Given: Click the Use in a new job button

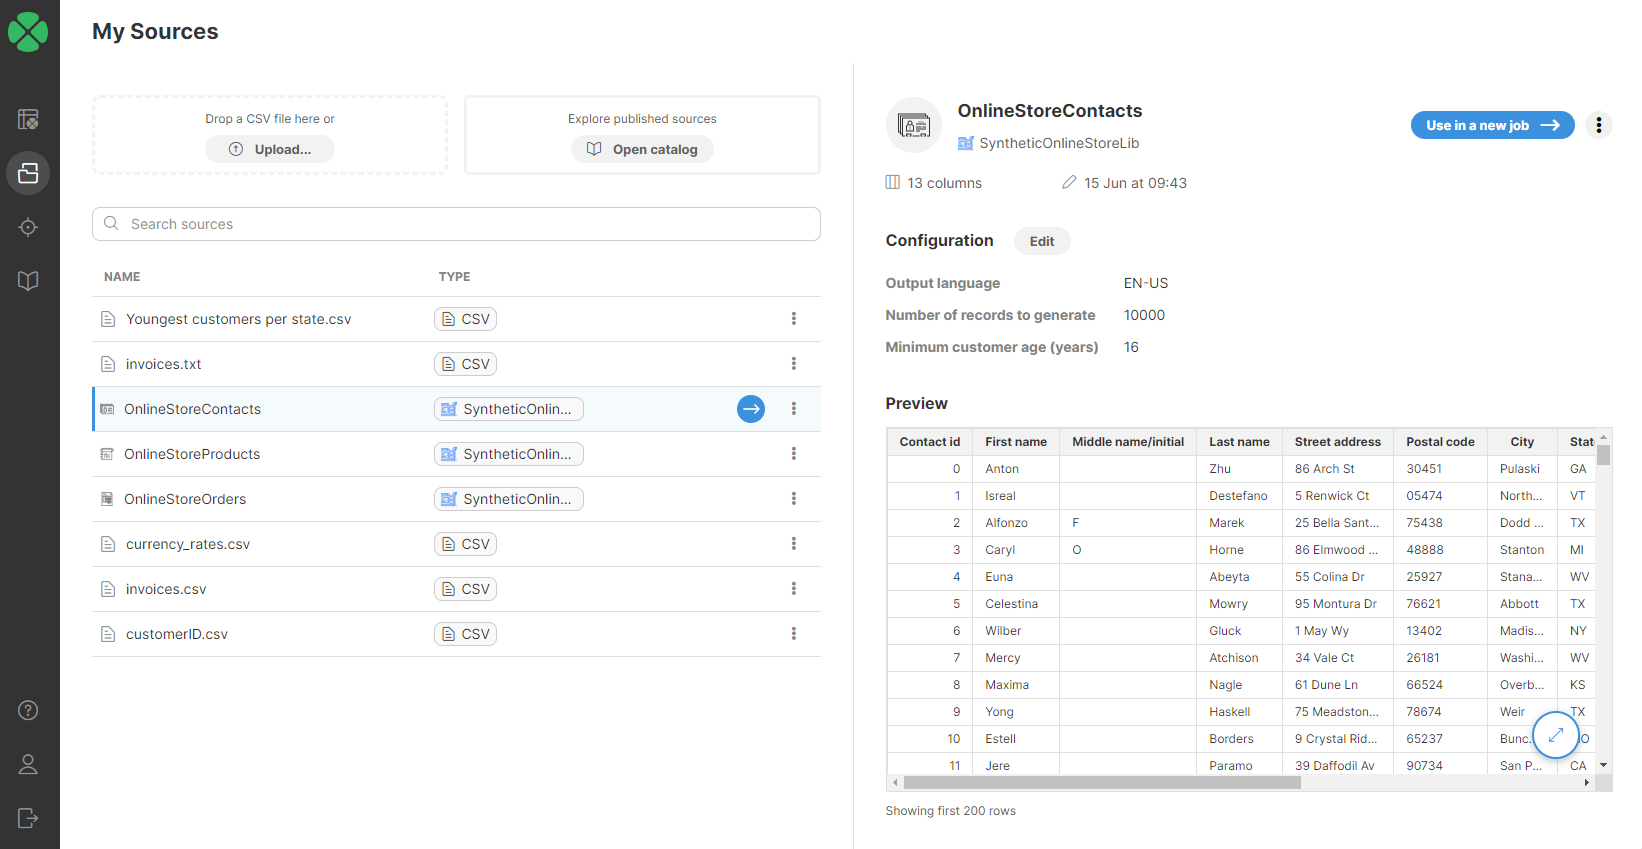Looking at the screenshot, I should click(x=1493, y=125).
